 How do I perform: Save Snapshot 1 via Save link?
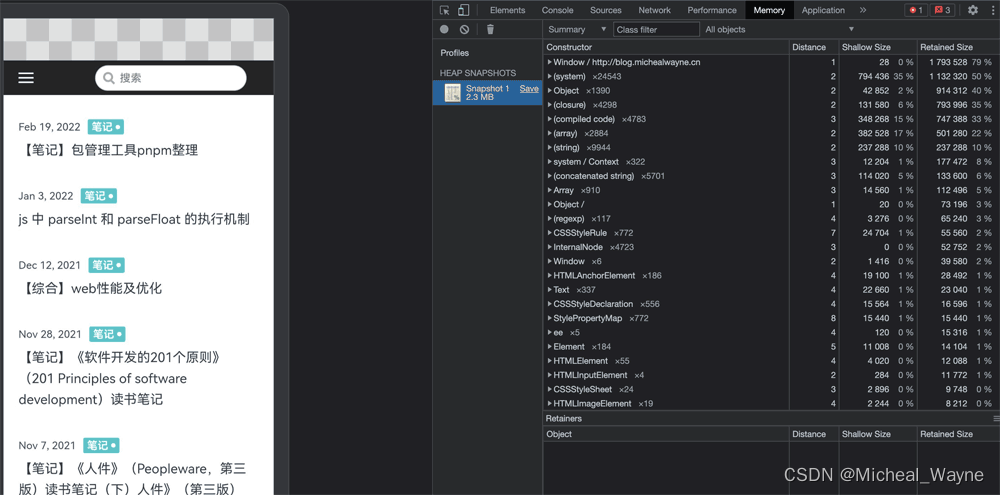529,89
